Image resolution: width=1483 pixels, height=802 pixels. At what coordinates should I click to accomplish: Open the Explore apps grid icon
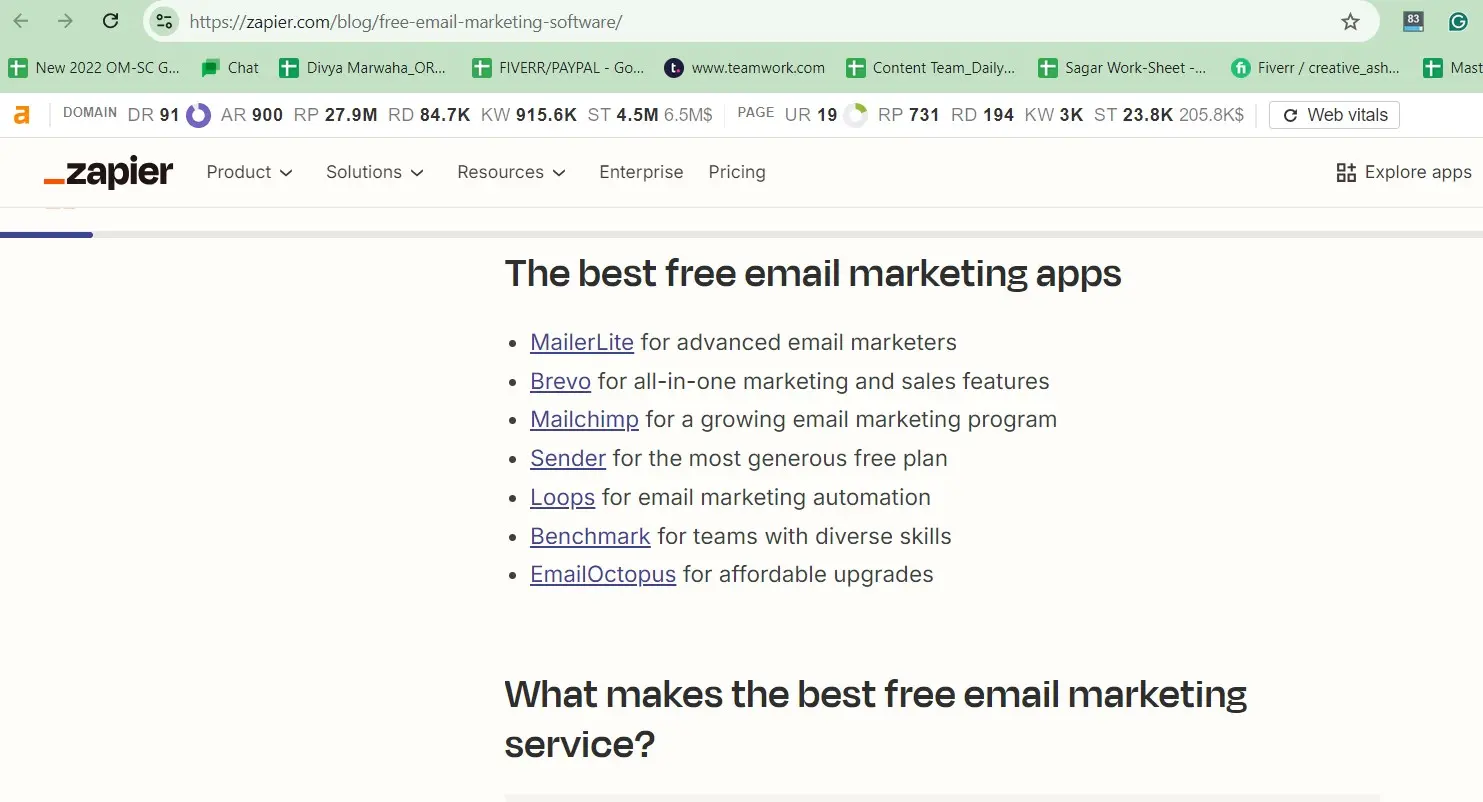[x=1346, y=172]
